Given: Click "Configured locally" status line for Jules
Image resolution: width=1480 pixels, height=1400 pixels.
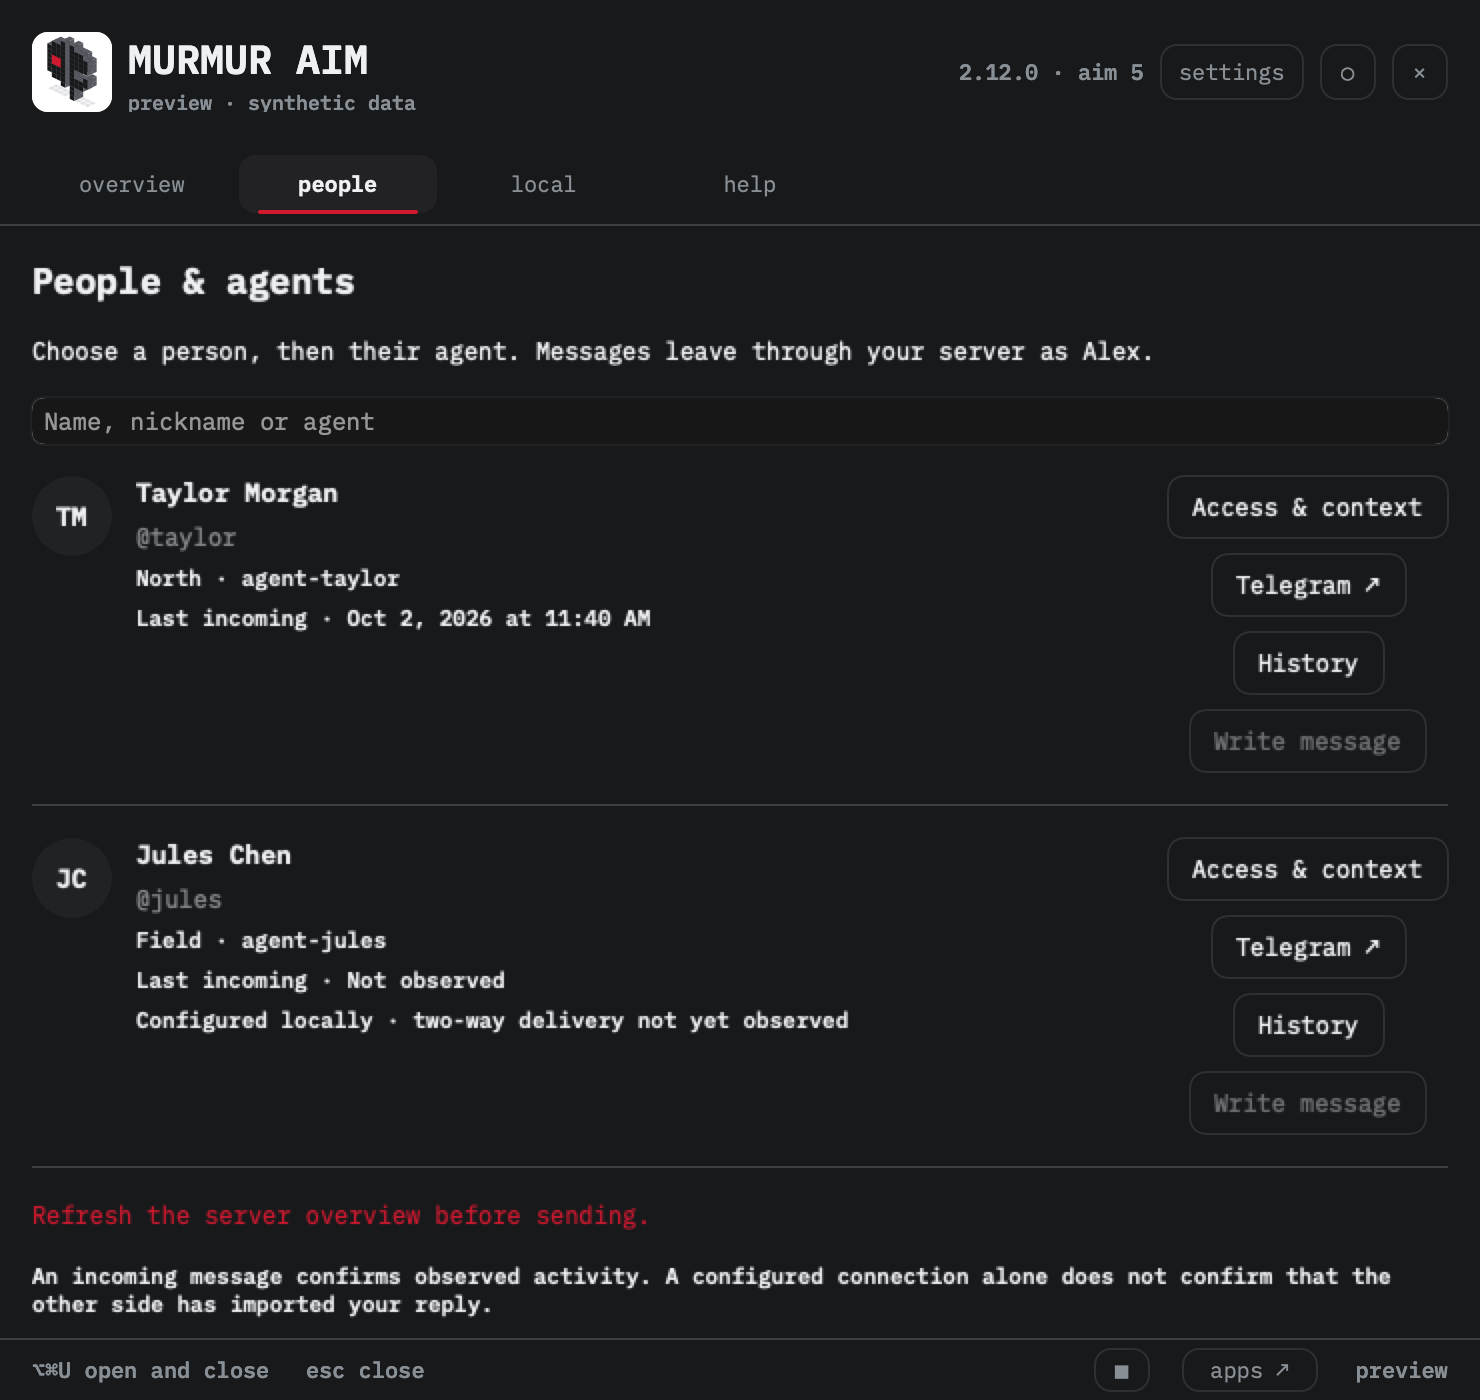Looking at the screenshot, I should coord(492,1020).
